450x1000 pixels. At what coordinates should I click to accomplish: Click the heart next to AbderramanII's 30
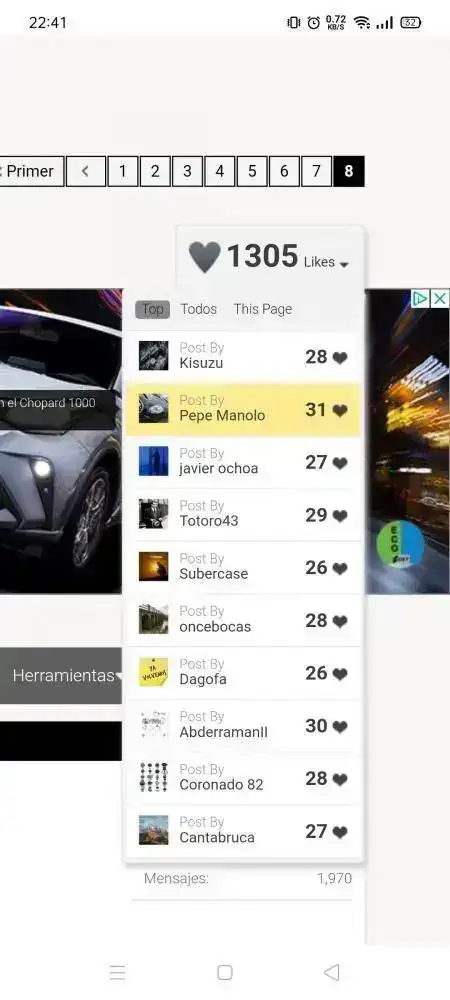[x=340, y=727]
